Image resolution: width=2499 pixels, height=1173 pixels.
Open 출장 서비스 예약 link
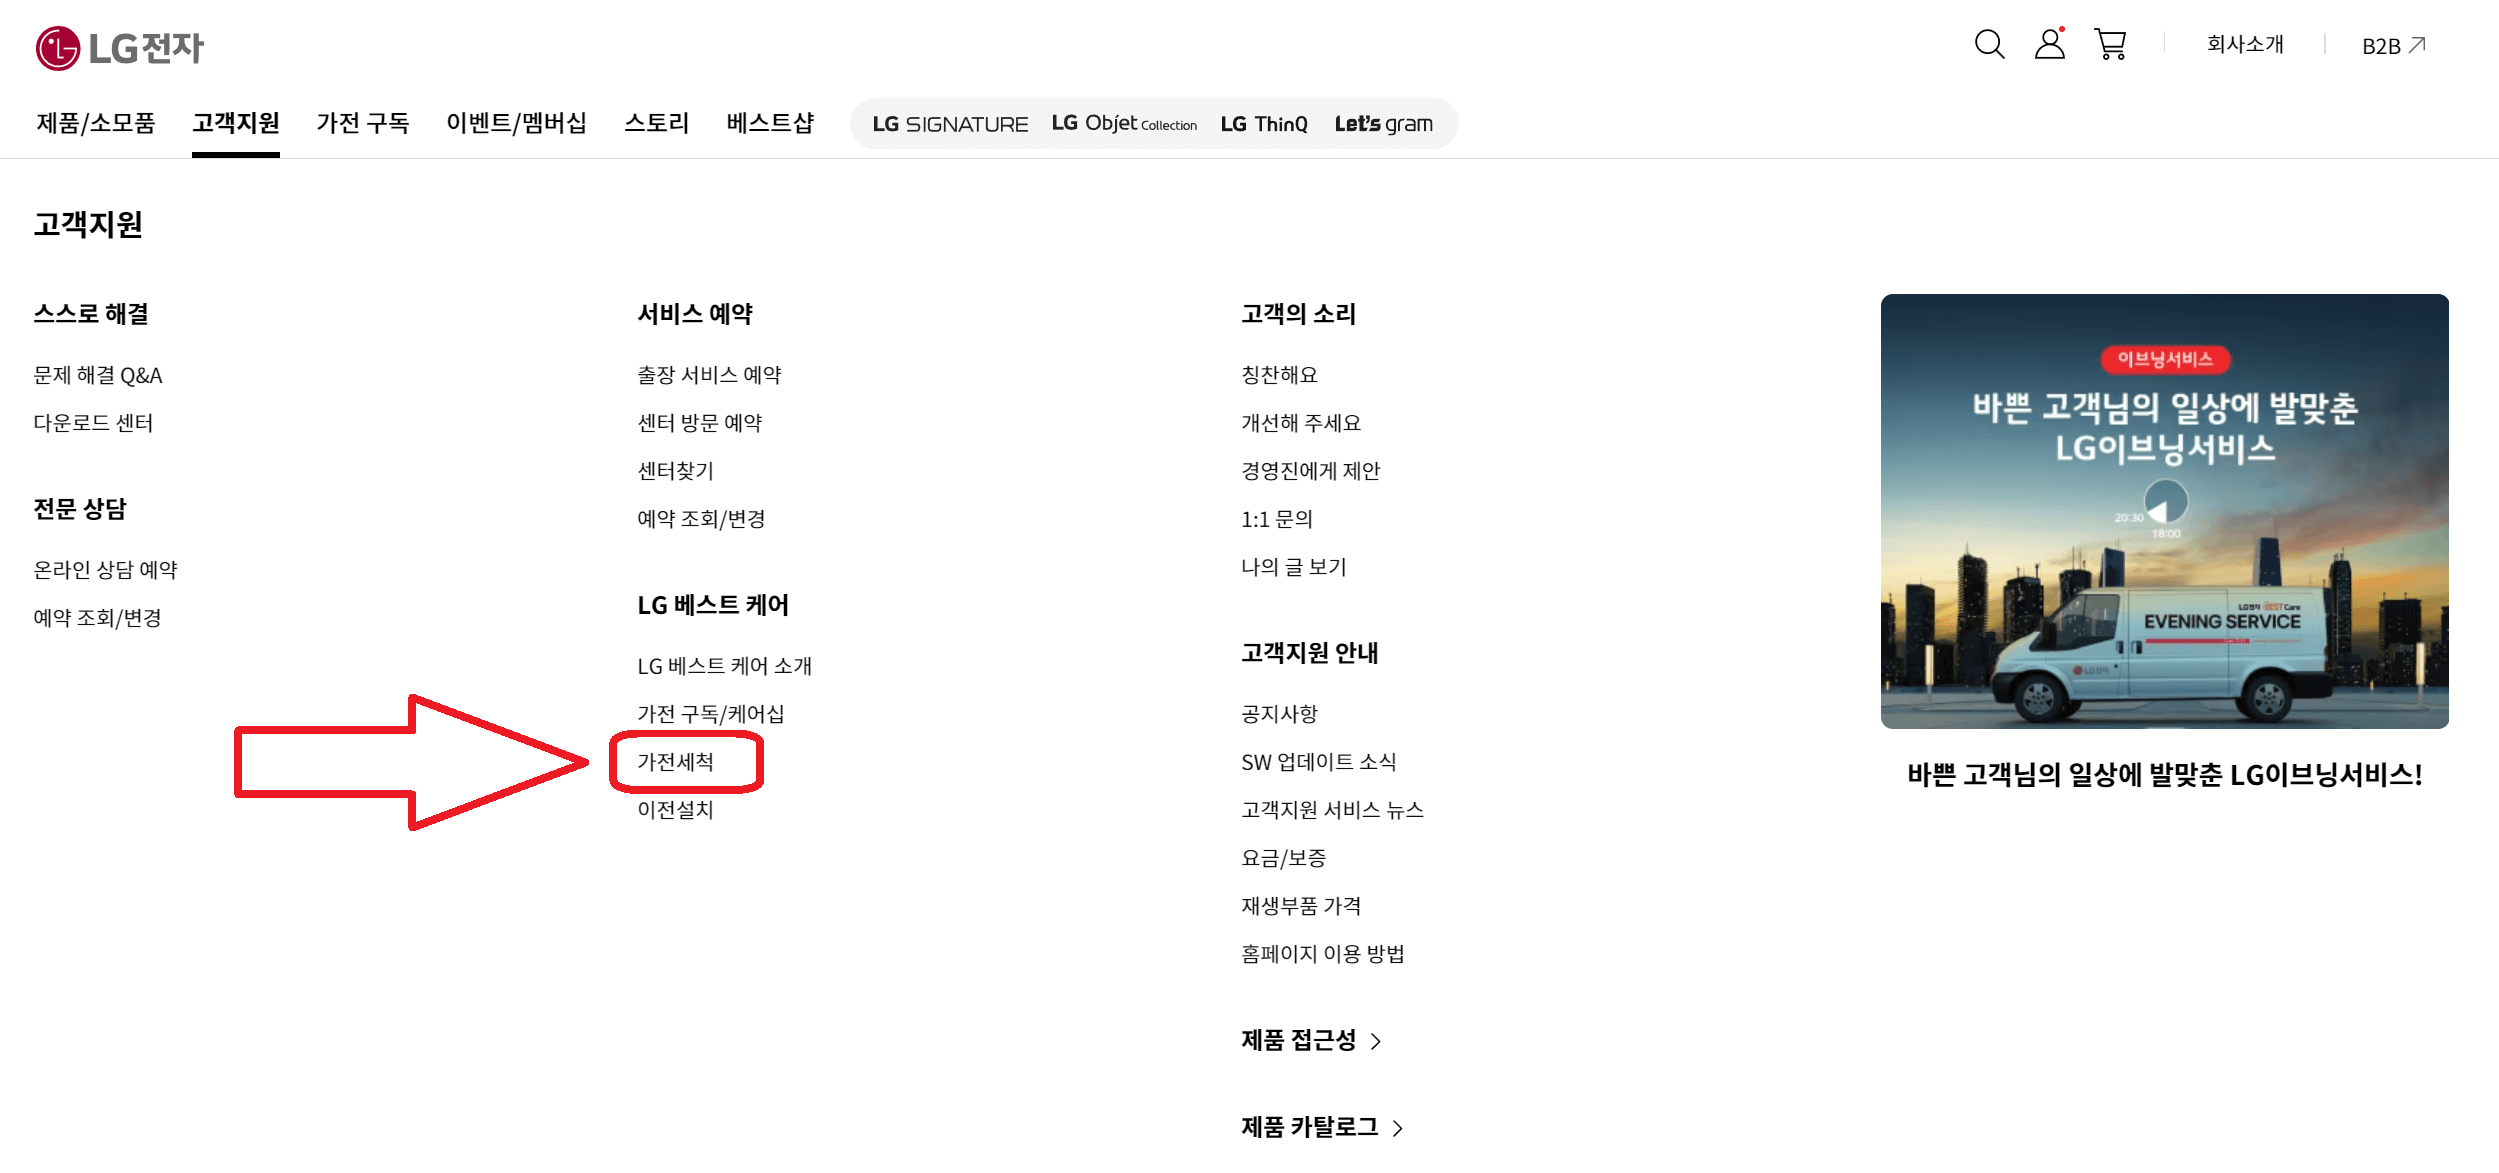click(x=709, y=375)
